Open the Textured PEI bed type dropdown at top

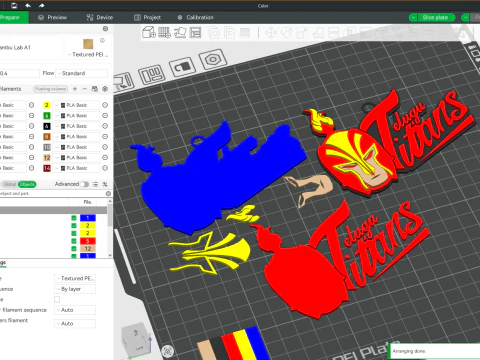(x=88, y=54)
